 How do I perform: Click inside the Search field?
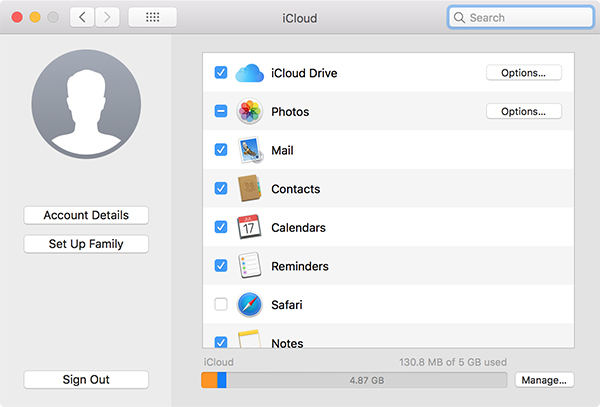click(520, 18)
